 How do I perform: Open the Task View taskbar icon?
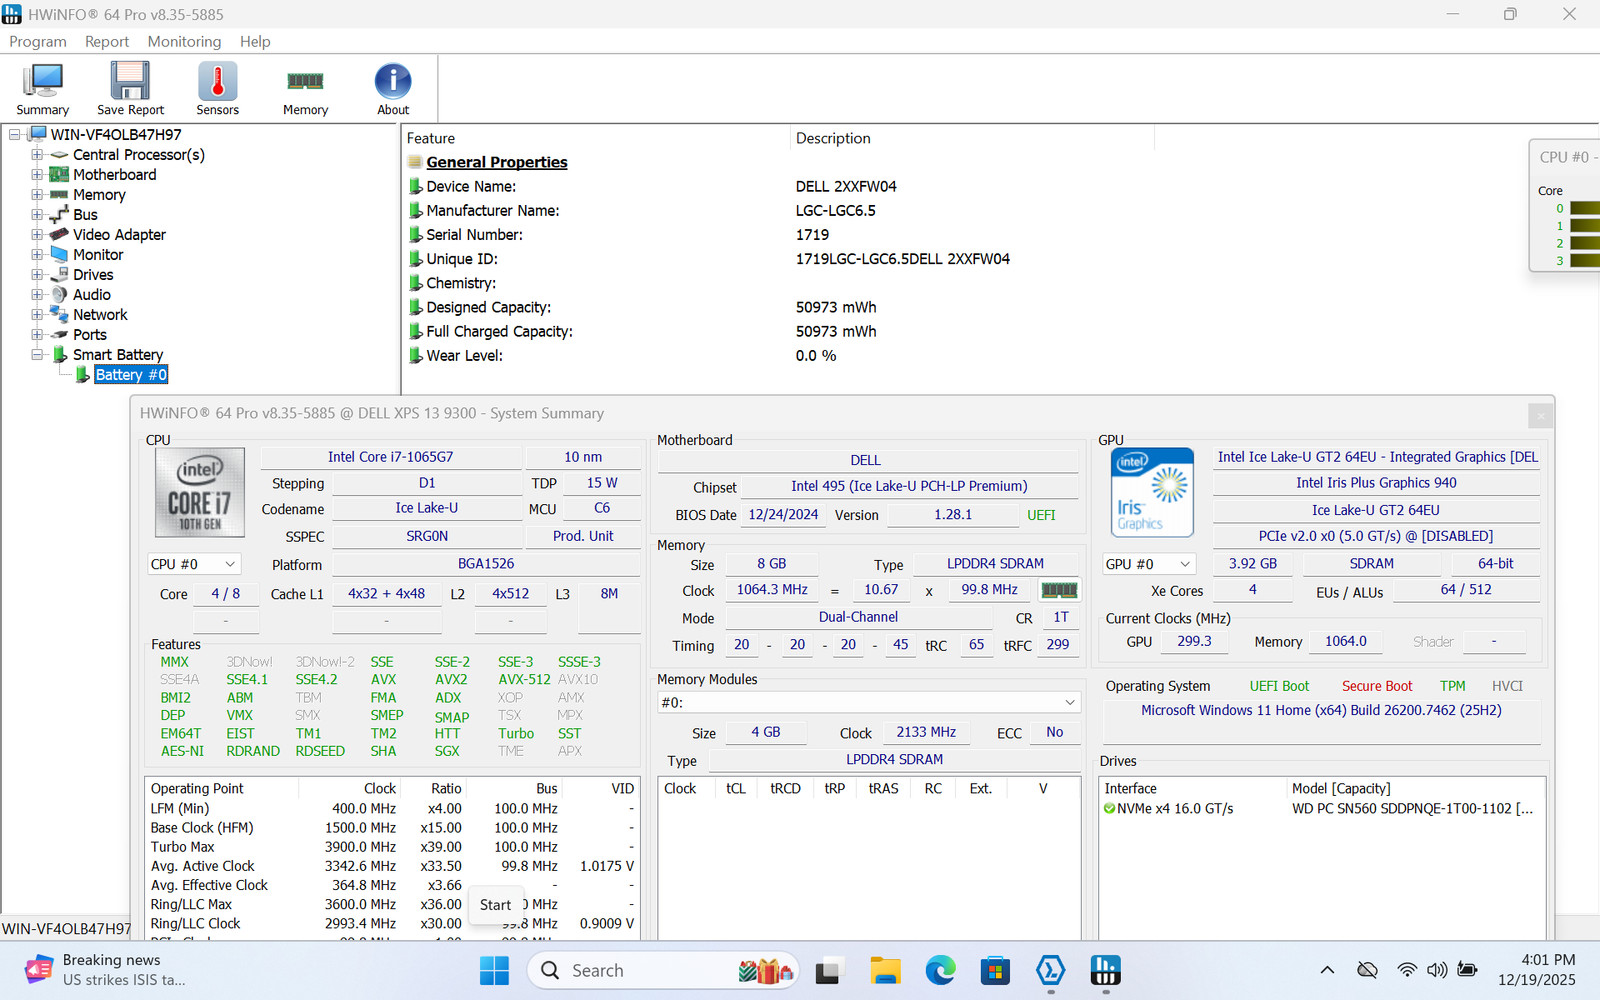pyautogui.click(x=828, y=970)
